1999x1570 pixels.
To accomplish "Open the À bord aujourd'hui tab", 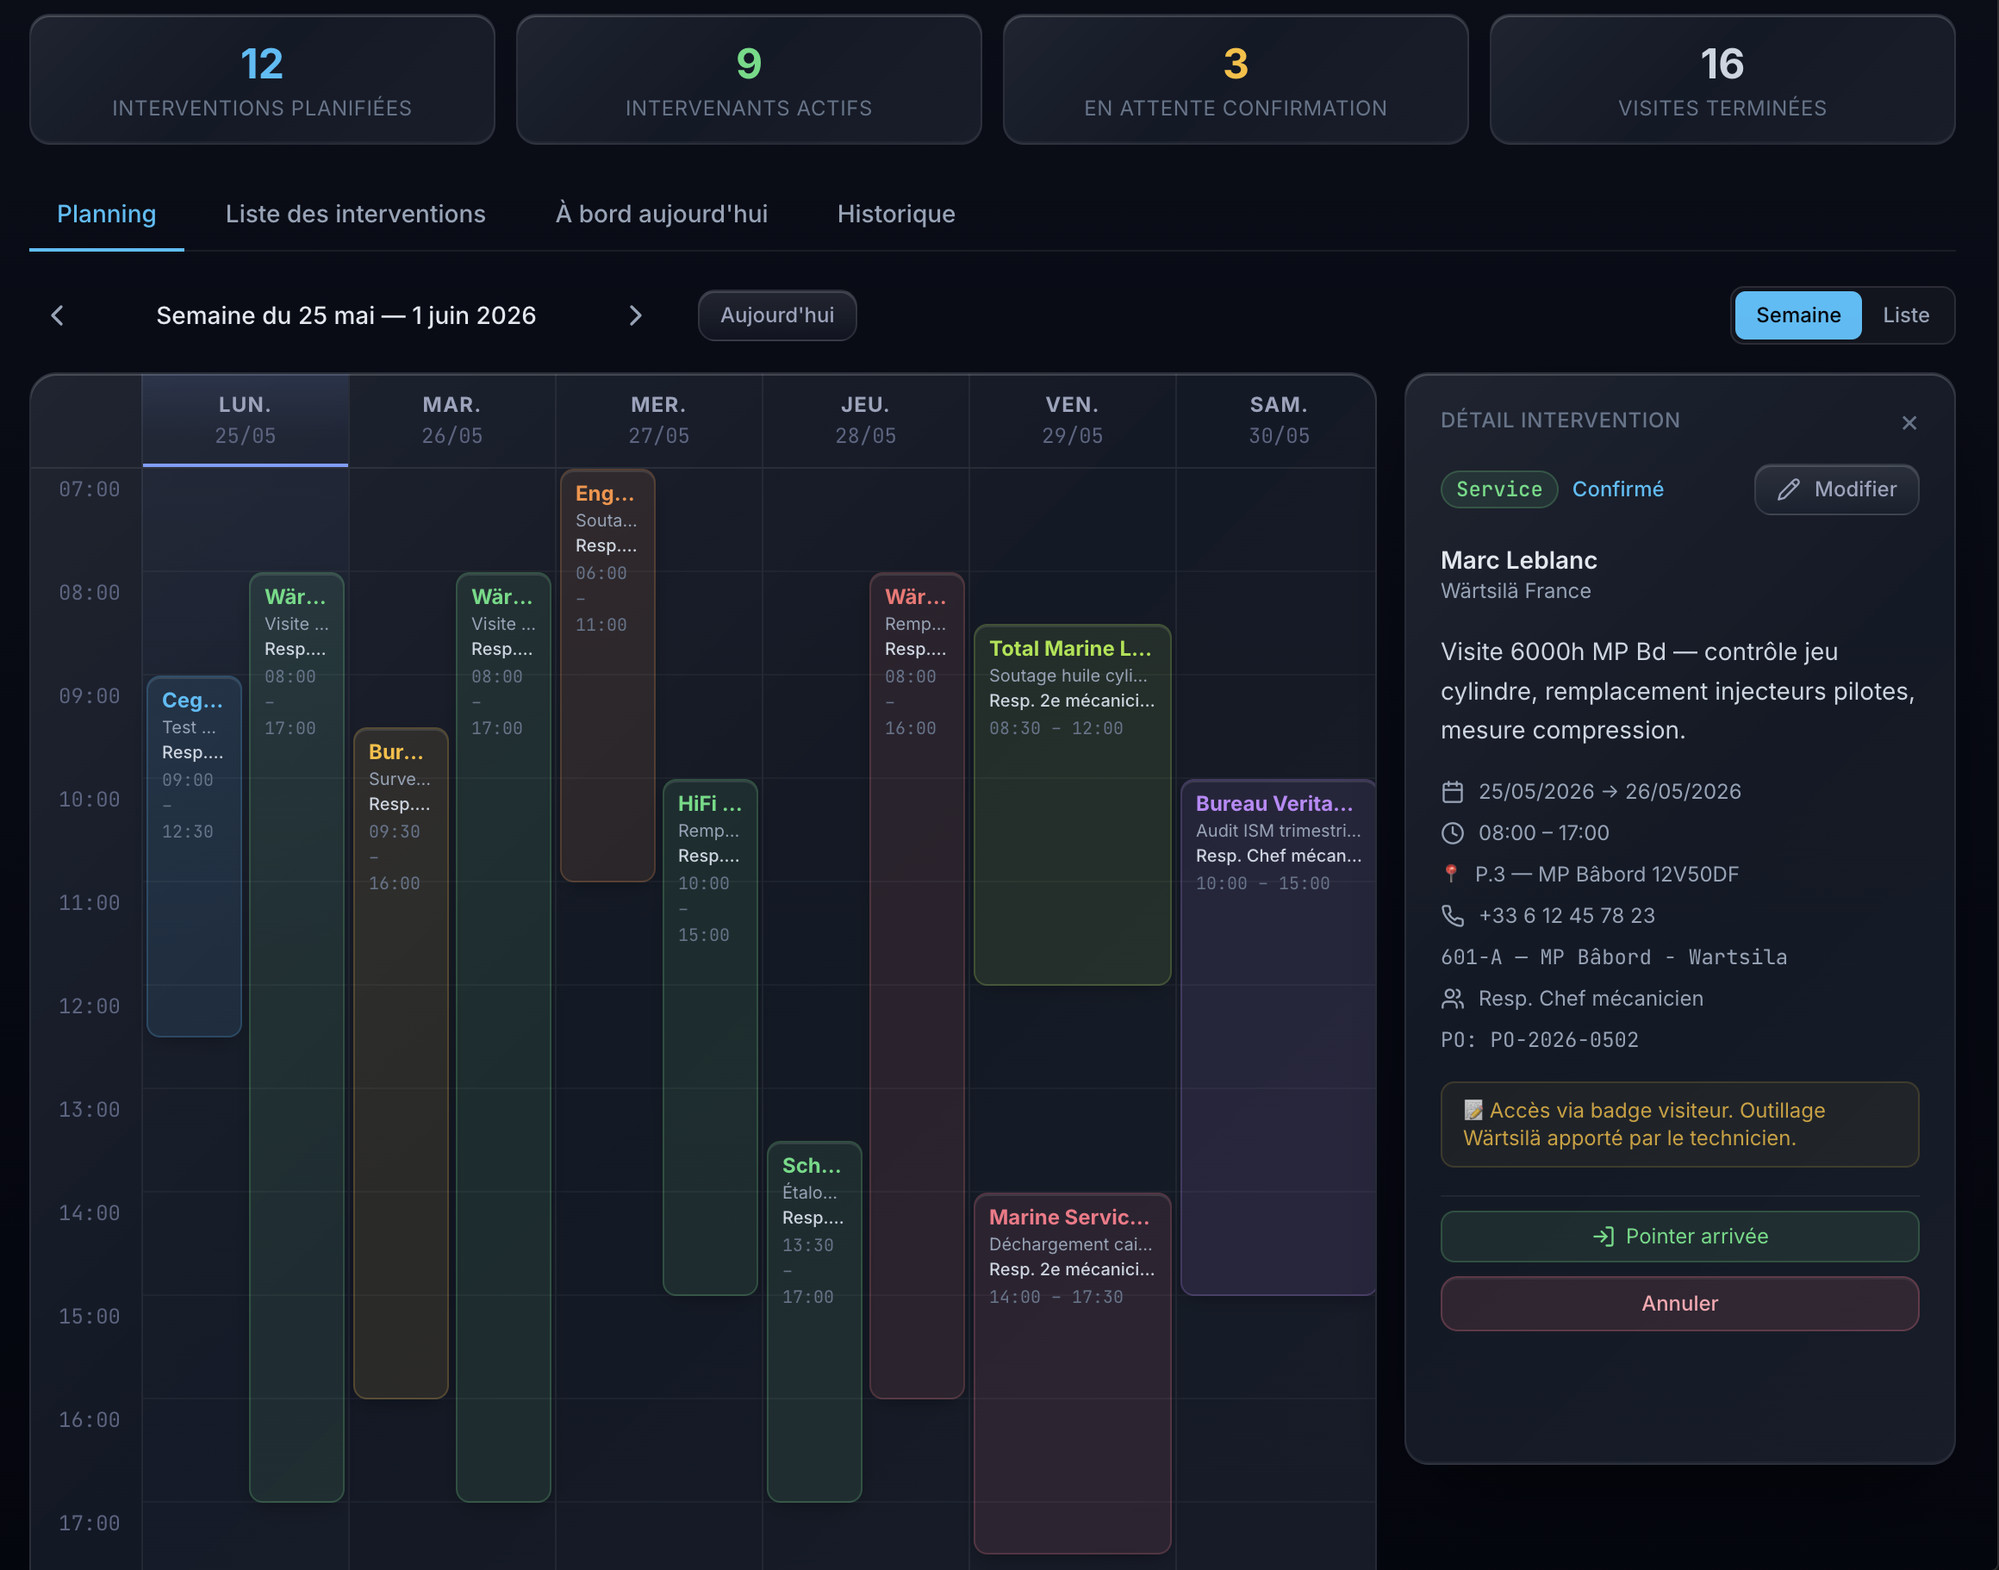I will coord(661,214).
